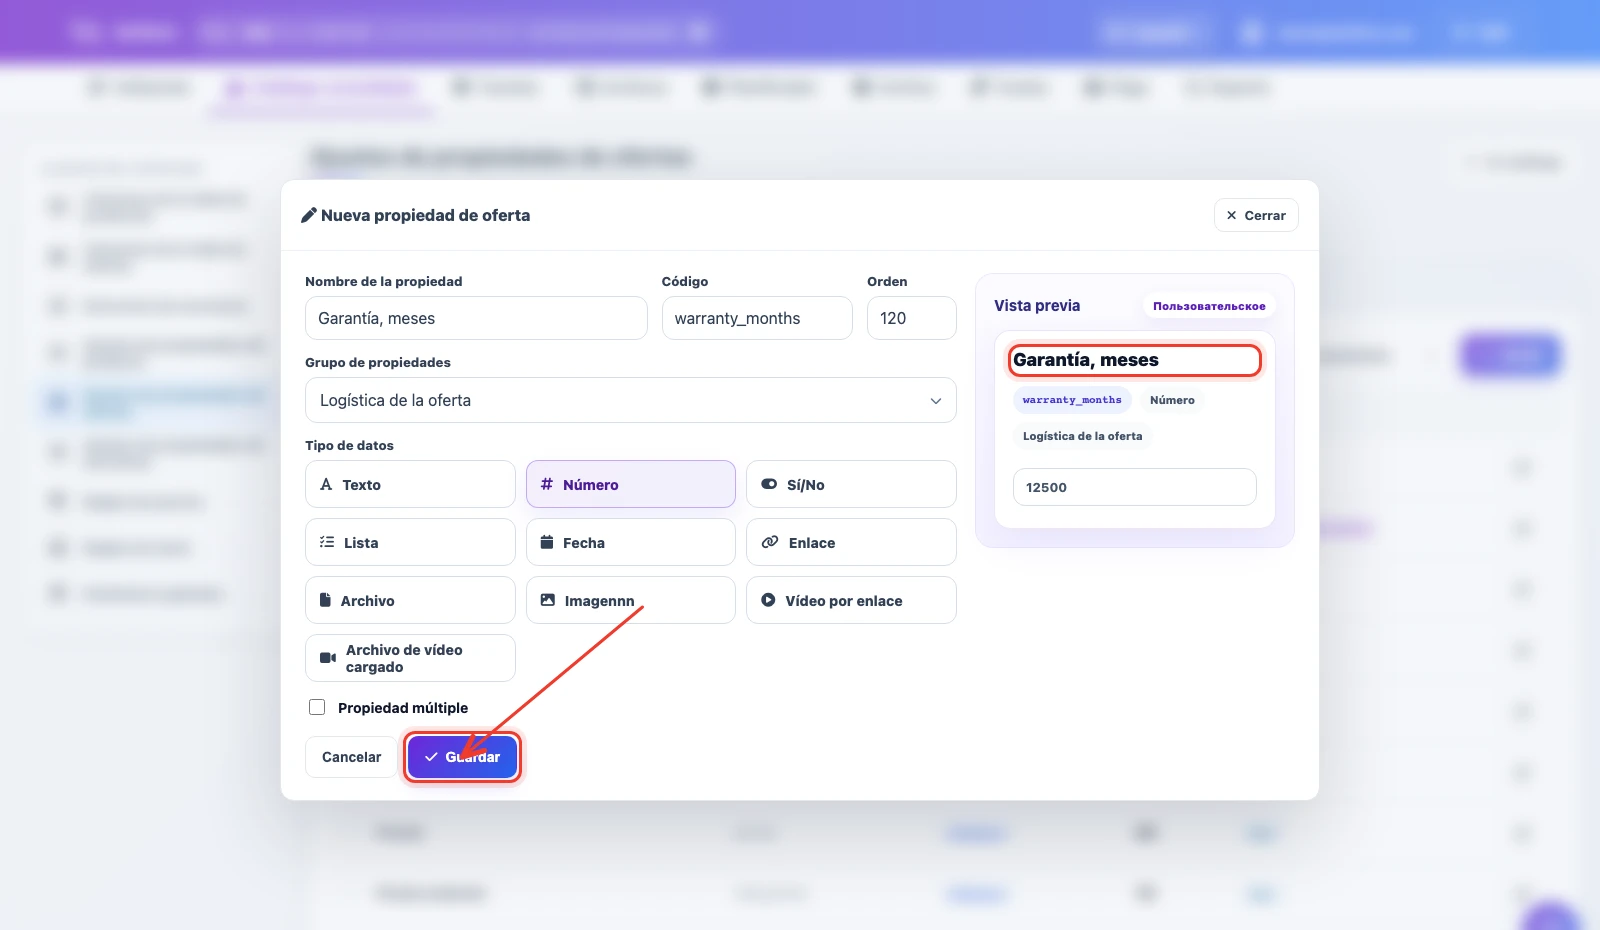This screenshot has width=1600, height=930.
Task: Select Archivo de vídeo cargado type
Action: click(410, 658)
